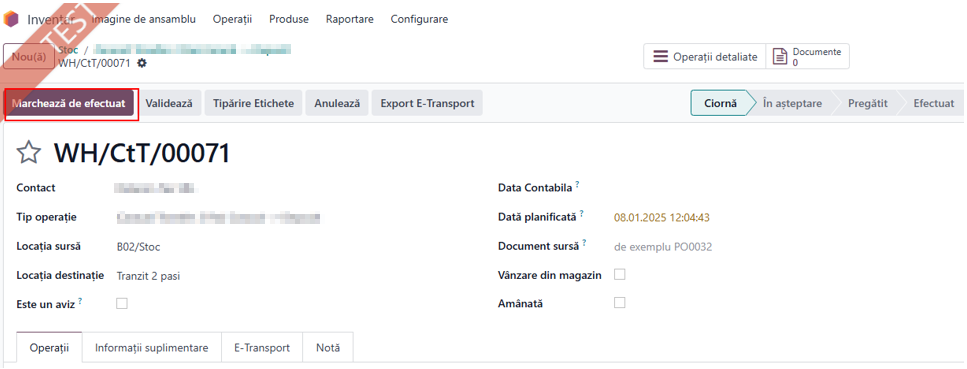Image resolution: width=967 pixels, height=369 pixels.
Task: Click Marchează de efectuat button
Action: click(68, 104)
